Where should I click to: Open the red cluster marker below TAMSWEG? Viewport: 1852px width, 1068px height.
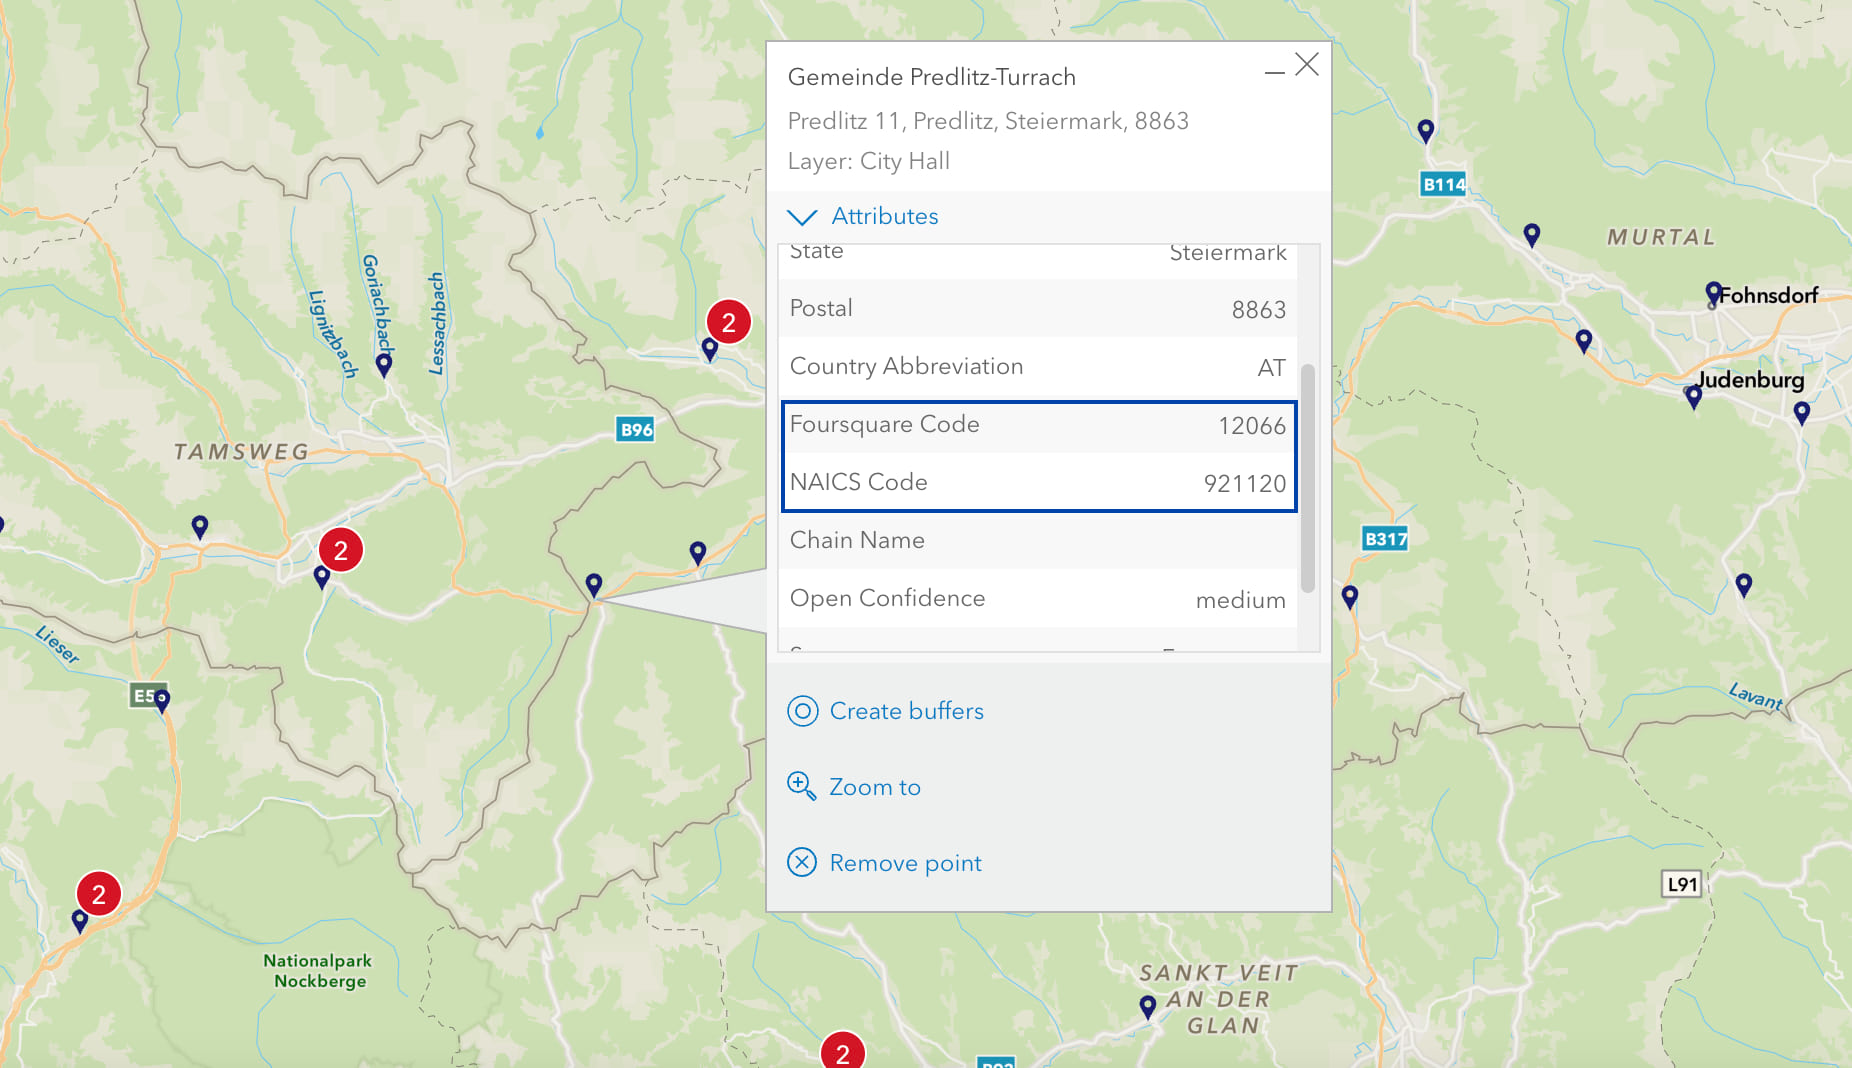point(341,550)
